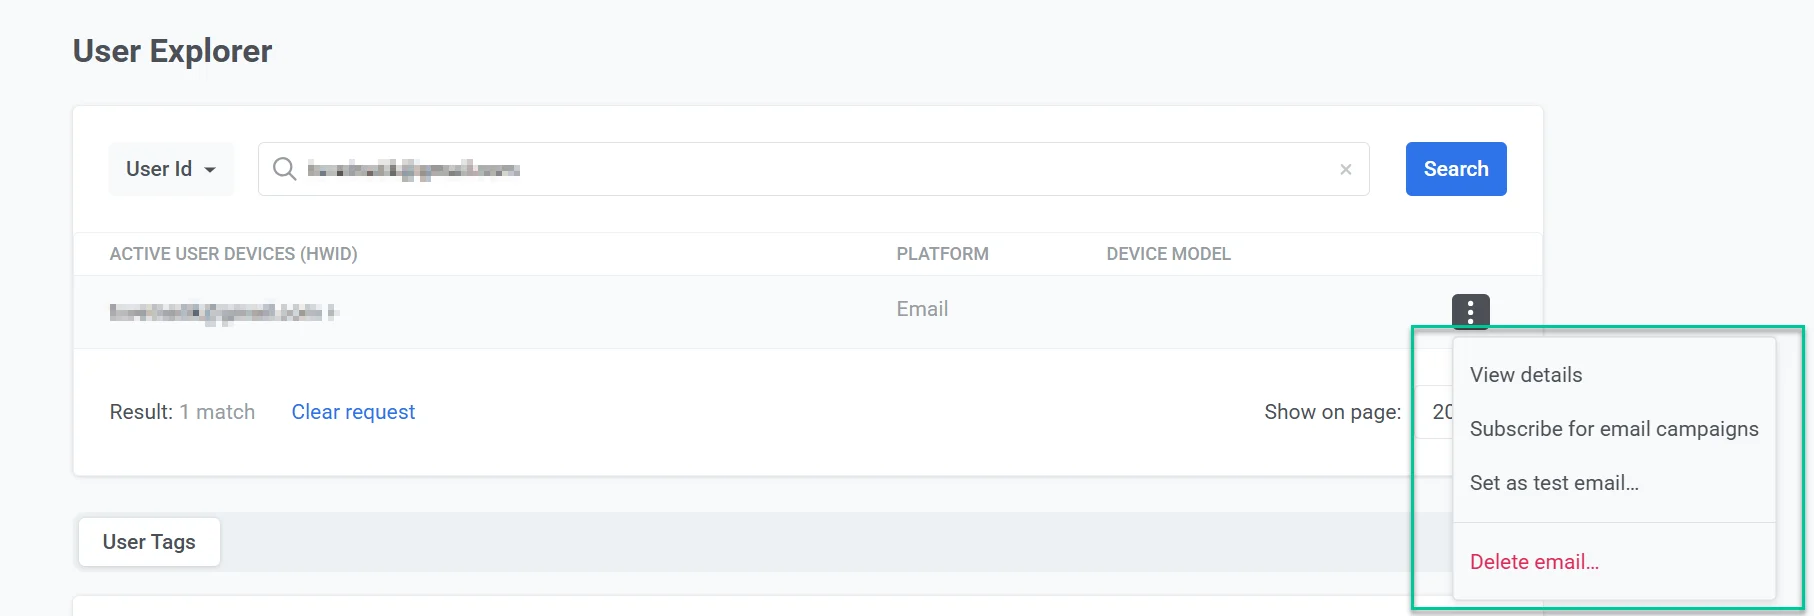Open the Show on page dropdown
This screenshot has width=1814, height=616.
pos(1435,412)
